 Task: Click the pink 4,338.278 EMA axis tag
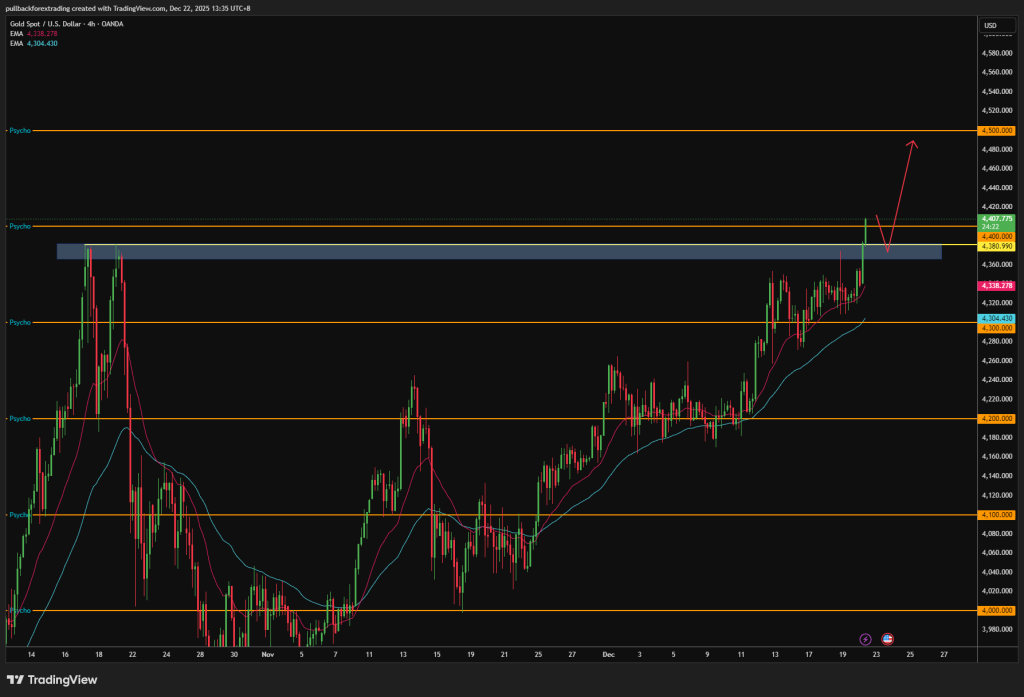pyautogui.click(x=998, y=286)
